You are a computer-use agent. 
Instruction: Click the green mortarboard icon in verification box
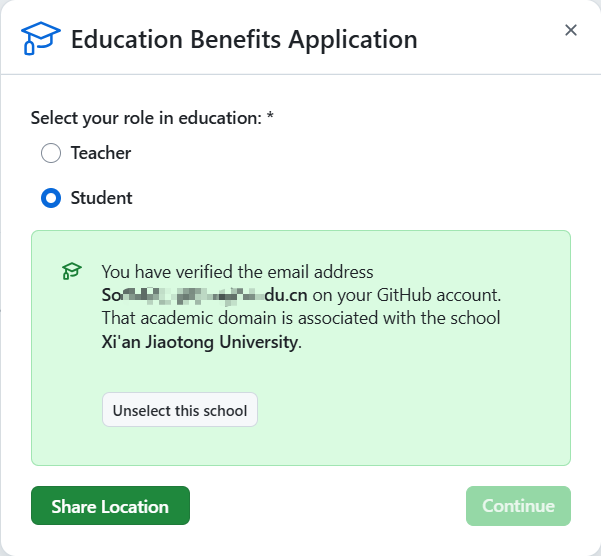(x=71, y=271)
